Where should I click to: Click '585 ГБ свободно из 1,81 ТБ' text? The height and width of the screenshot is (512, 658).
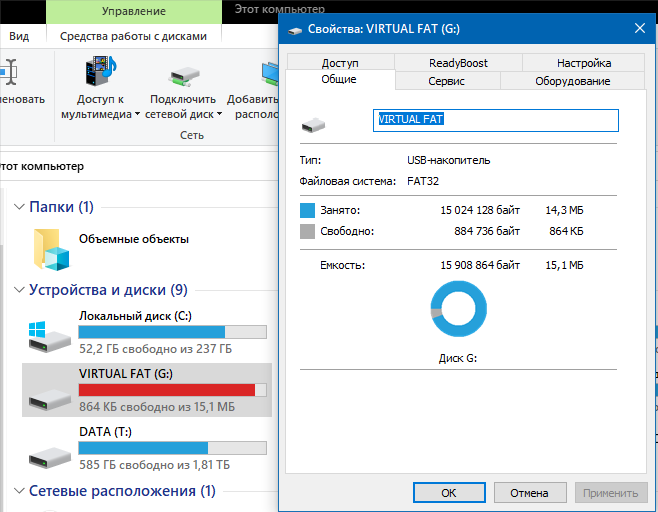coord(154,464)
